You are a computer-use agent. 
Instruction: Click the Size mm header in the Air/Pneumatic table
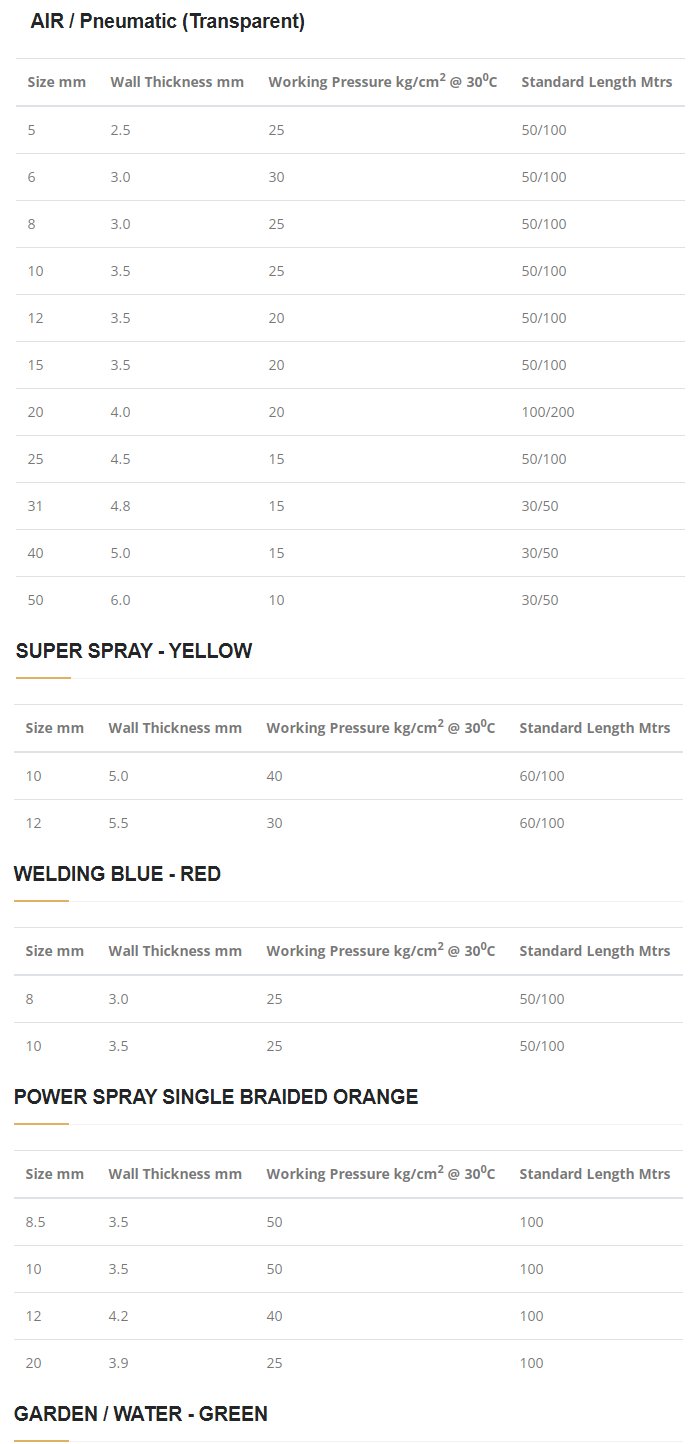click(x=57, y=82)
